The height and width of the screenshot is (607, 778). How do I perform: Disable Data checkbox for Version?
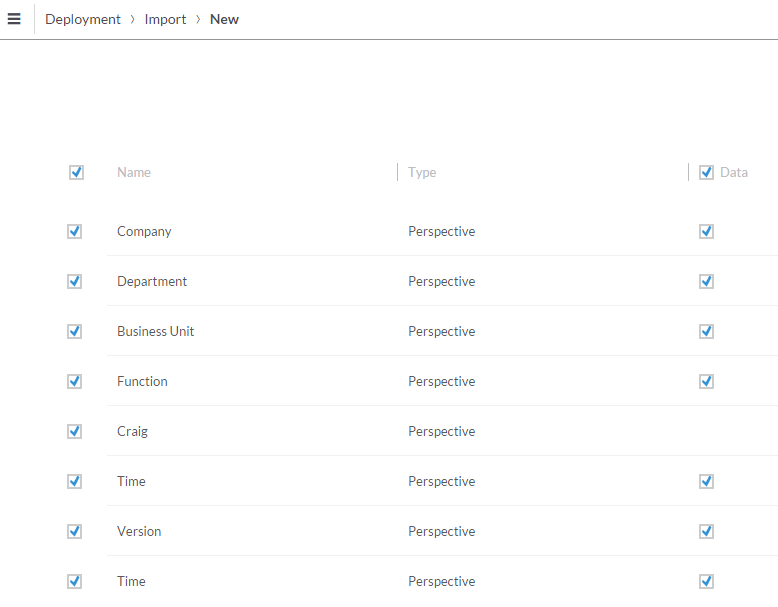click(707, 531)
